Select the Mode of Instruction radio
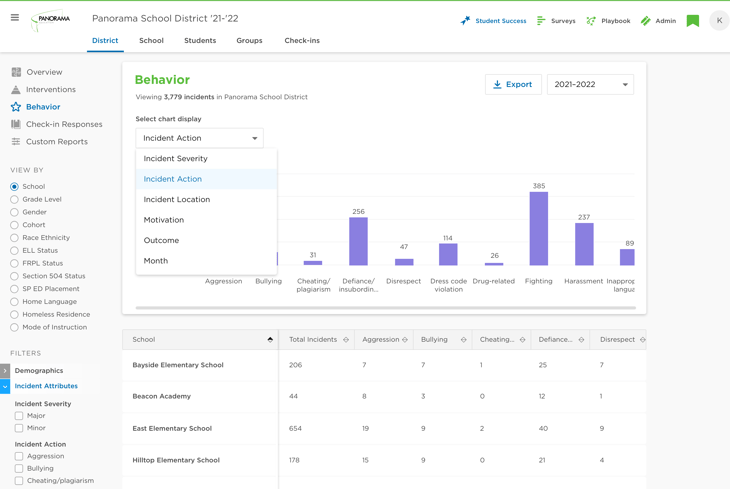The height and width of the screenshot is (489, 730). [14, 327]
